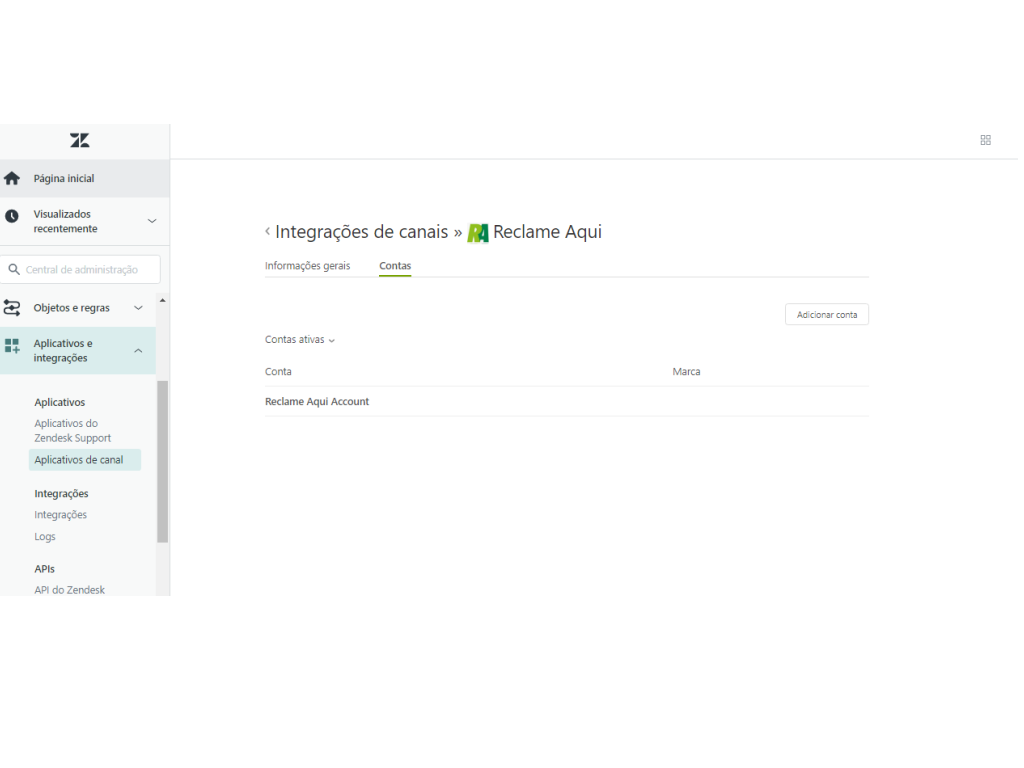Click the home icon beside Página inicial
Image resolution: width=1024 pixels, height=768 pixels.
tap(12, 179)
